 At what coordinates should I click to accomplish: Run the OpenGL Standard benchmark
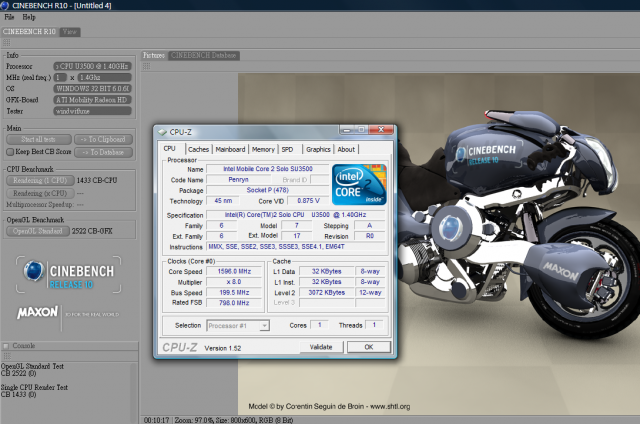coord(38,231)
